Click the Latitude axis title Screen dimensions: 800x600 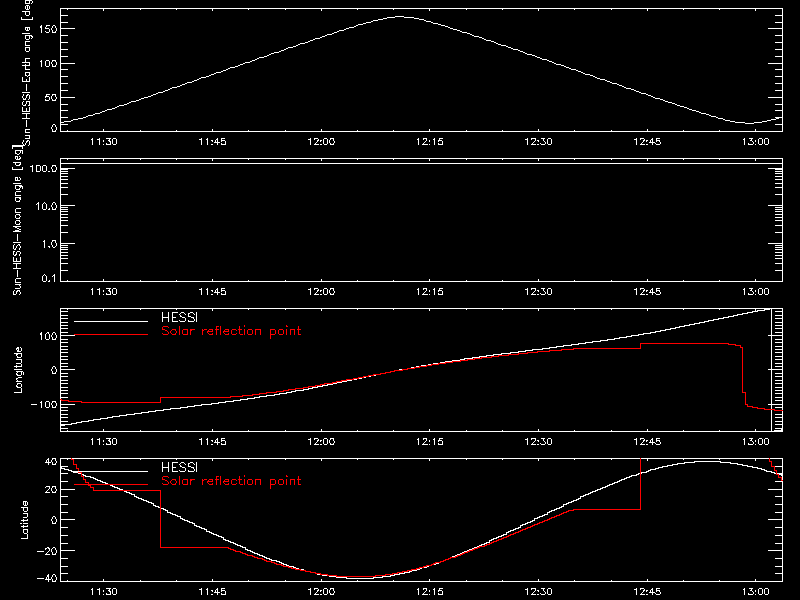coord(24,520)
